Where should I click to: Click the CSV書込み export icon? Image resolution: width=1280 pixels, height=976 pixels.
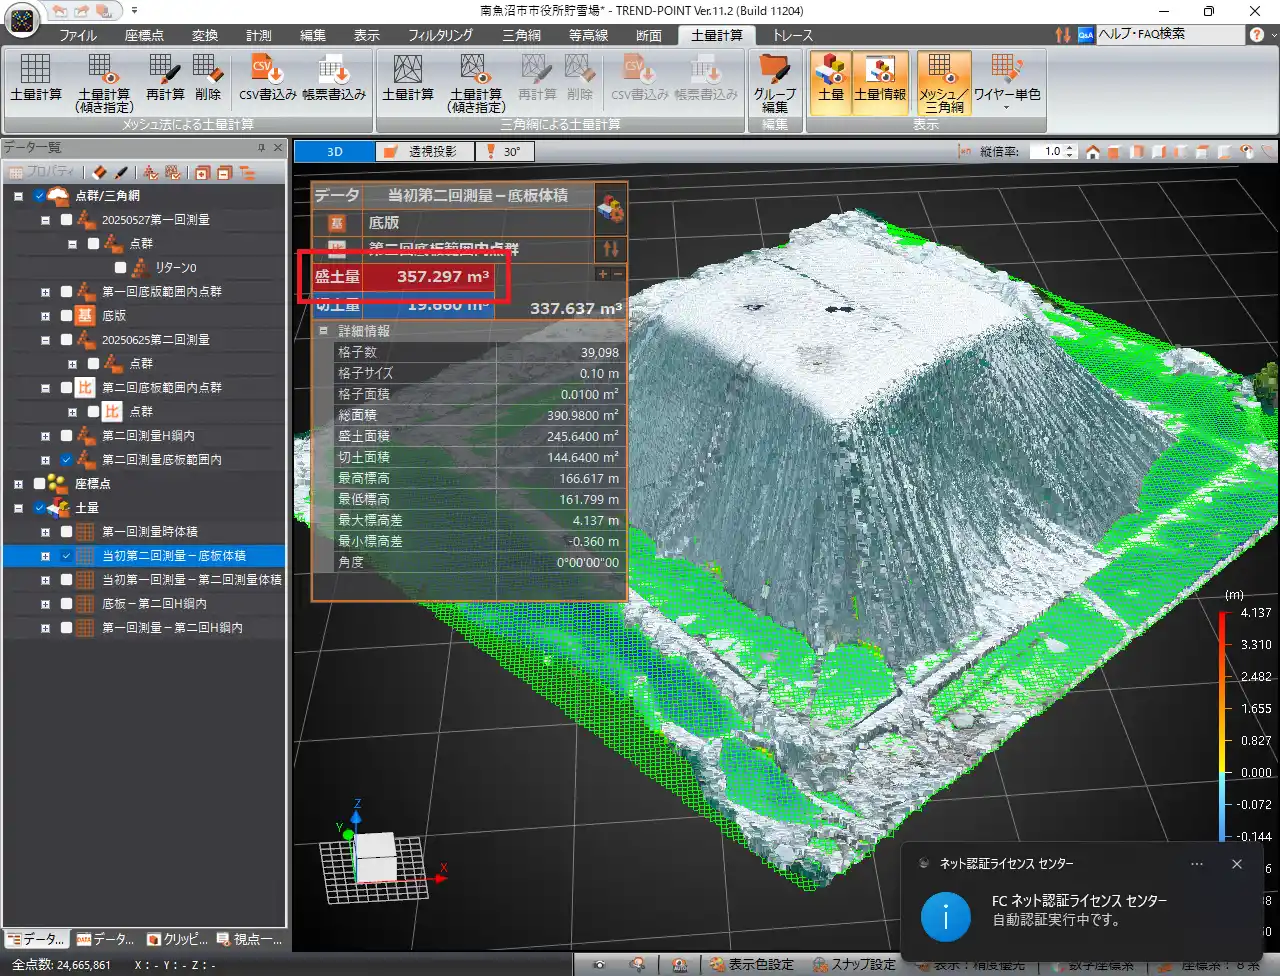(267, 78)
